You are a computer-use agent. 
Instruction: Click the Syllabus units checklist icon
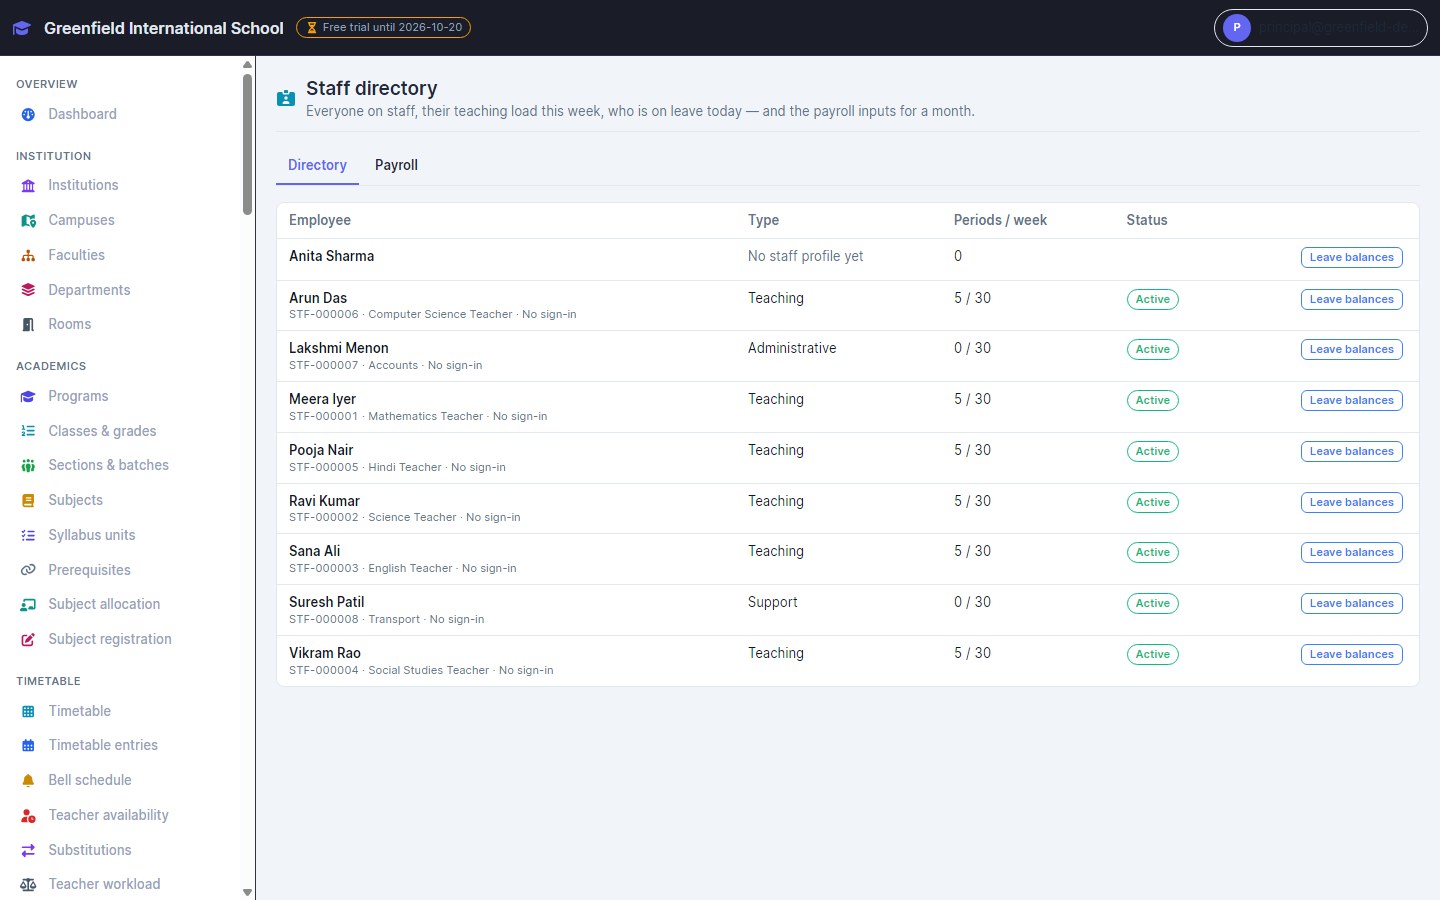[28, 536]
